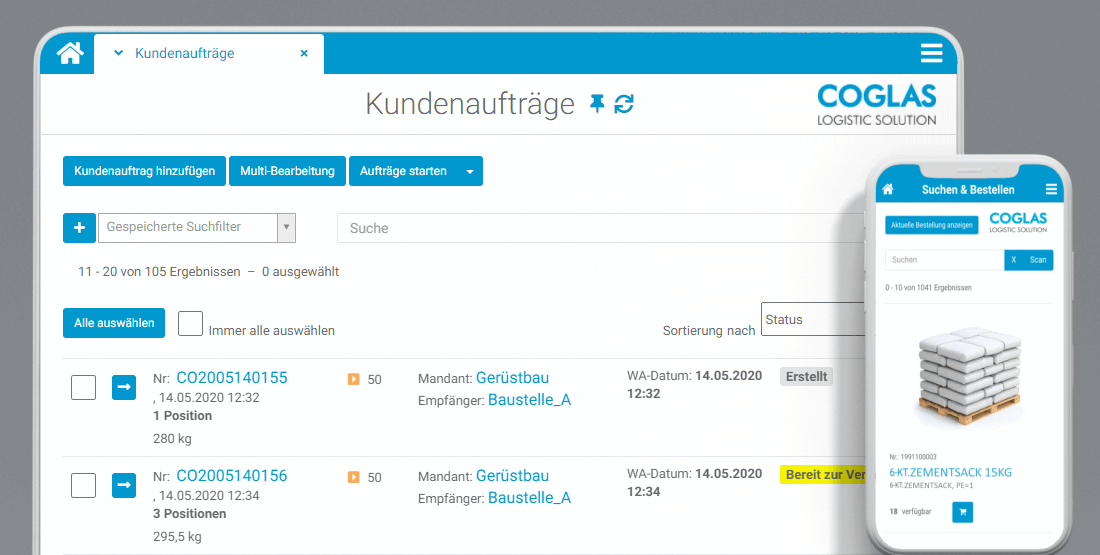The height and width of the screenshot is (555, 1100).
Task: Click Kundenauftrag hinzufügen button
Action: [x=145, y=171]
